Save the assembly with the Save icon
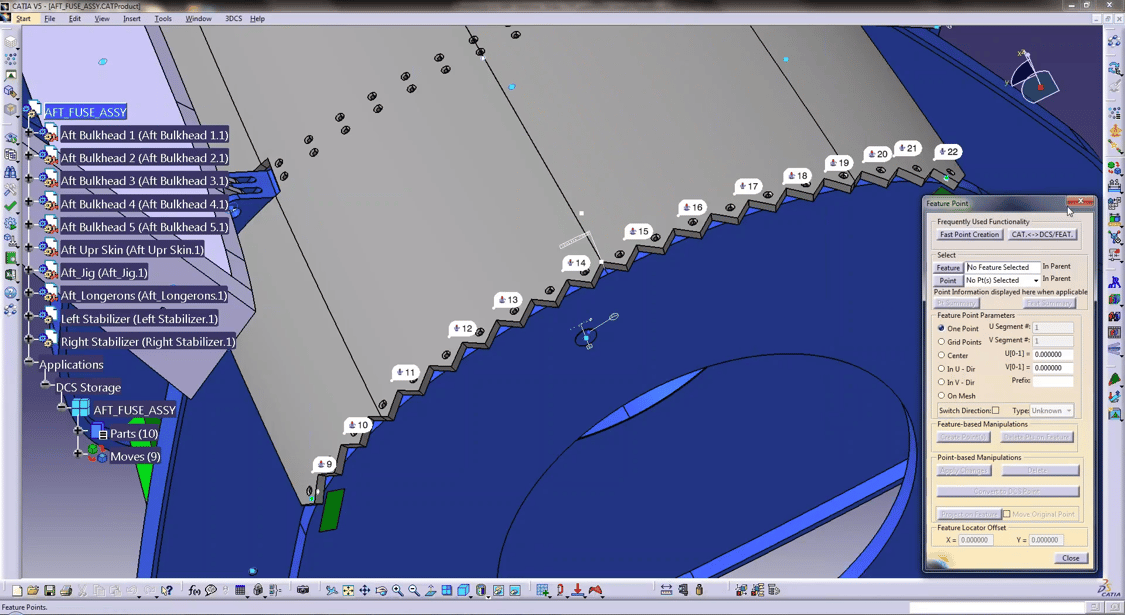The image size is (1125, 615). tap(48, 589)
